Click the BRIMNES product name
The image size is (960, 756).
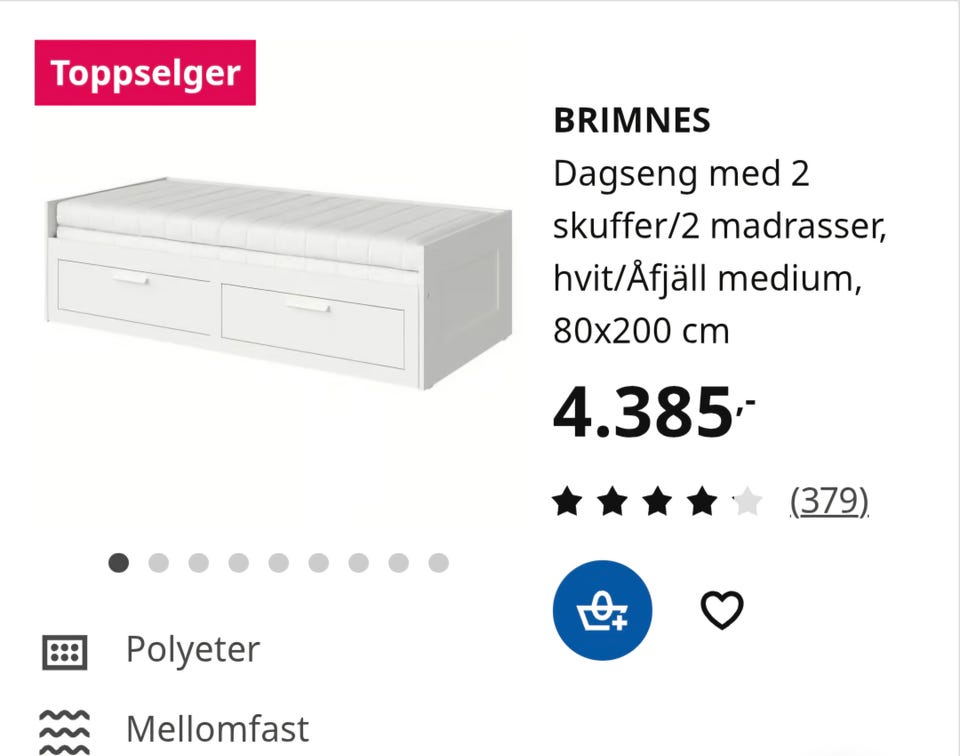click(631, 120)
